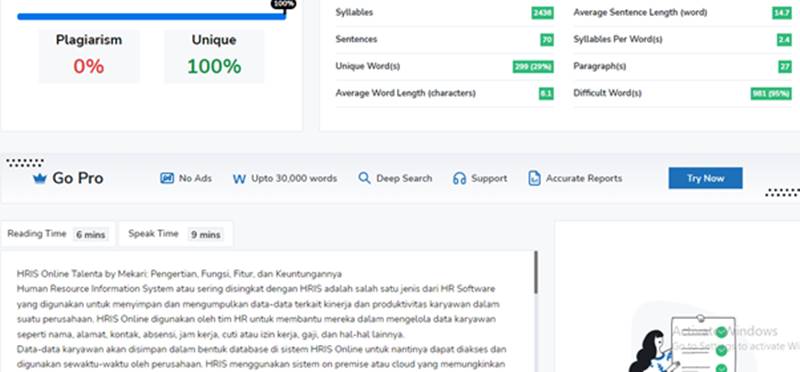Viewport: 800px width, 372px height.
Task: Click the "No Ads" label
Action: (x=195, y=179)
